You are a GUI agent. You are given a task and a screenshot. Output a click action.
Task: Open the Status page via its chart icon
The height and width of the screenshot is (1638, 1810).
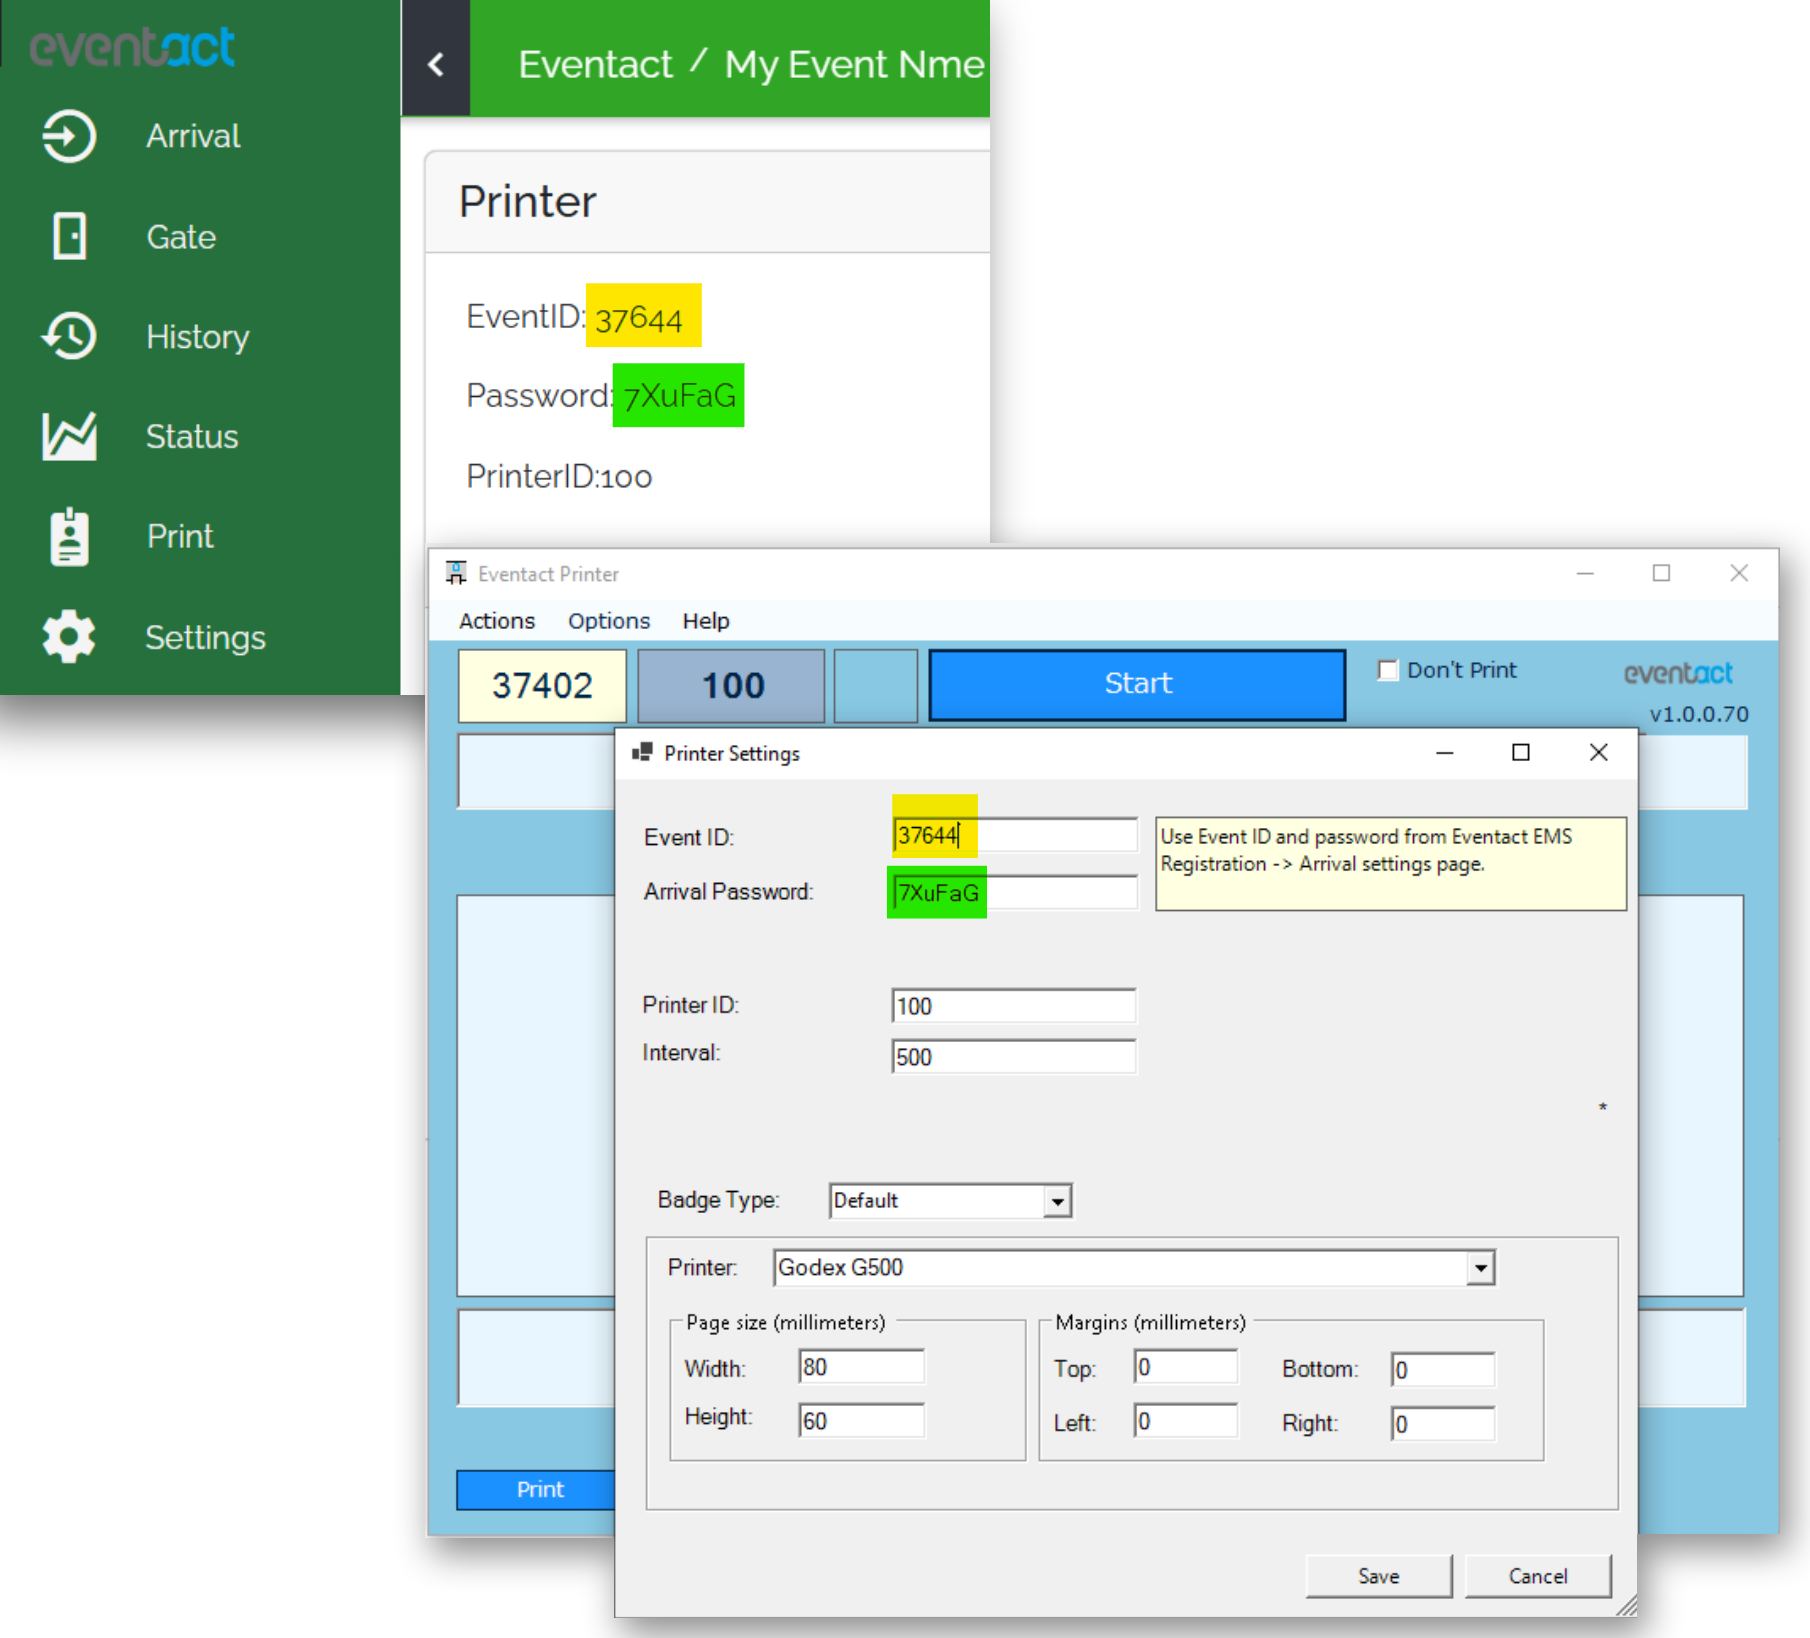(x=67, y=436)
